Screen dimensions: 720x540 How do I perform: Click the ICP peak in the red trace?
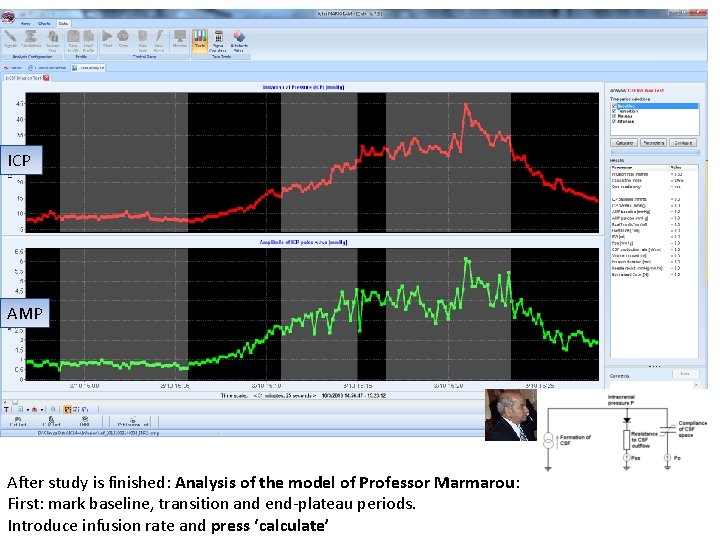(x=466, y=106)
